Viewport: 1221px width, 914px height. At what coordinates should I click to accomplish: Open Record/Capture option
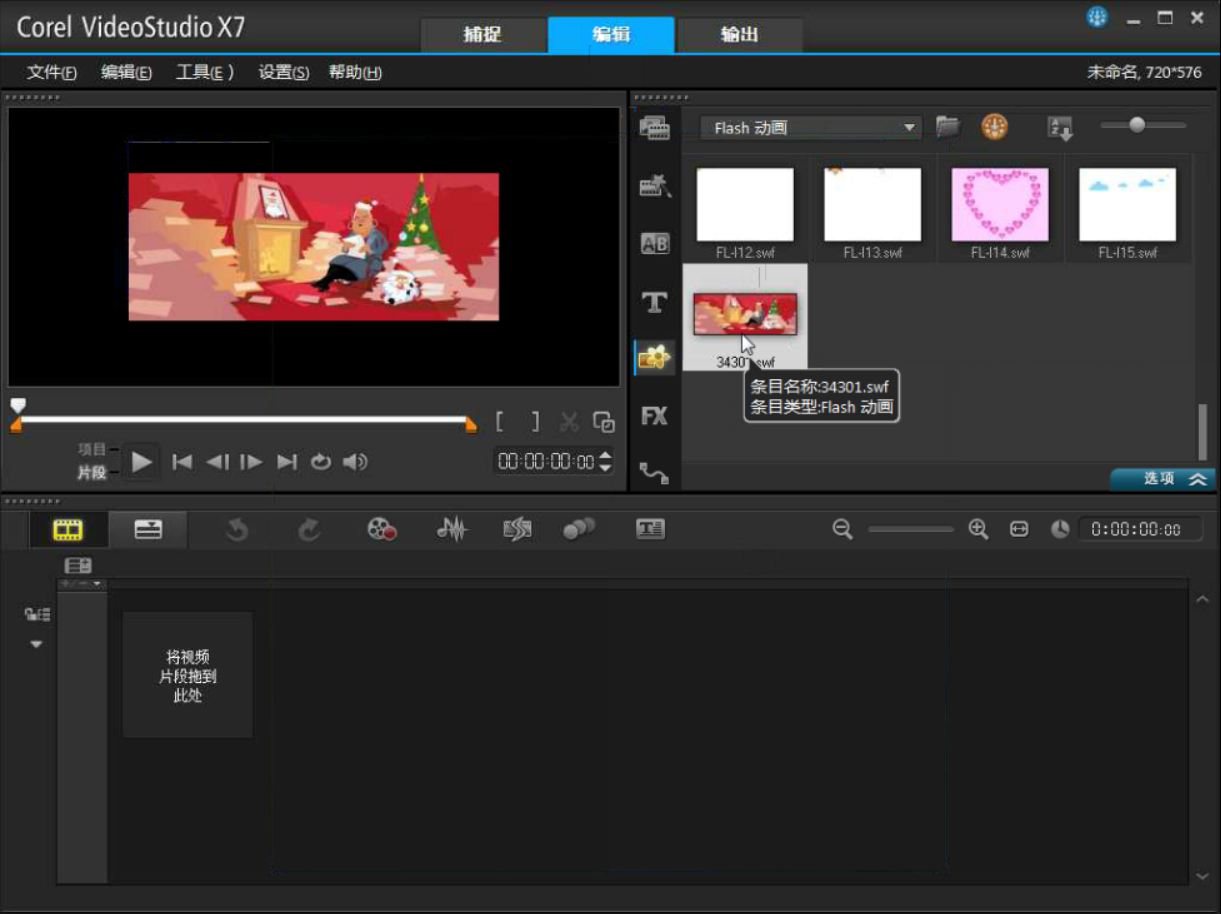[381, 530]
